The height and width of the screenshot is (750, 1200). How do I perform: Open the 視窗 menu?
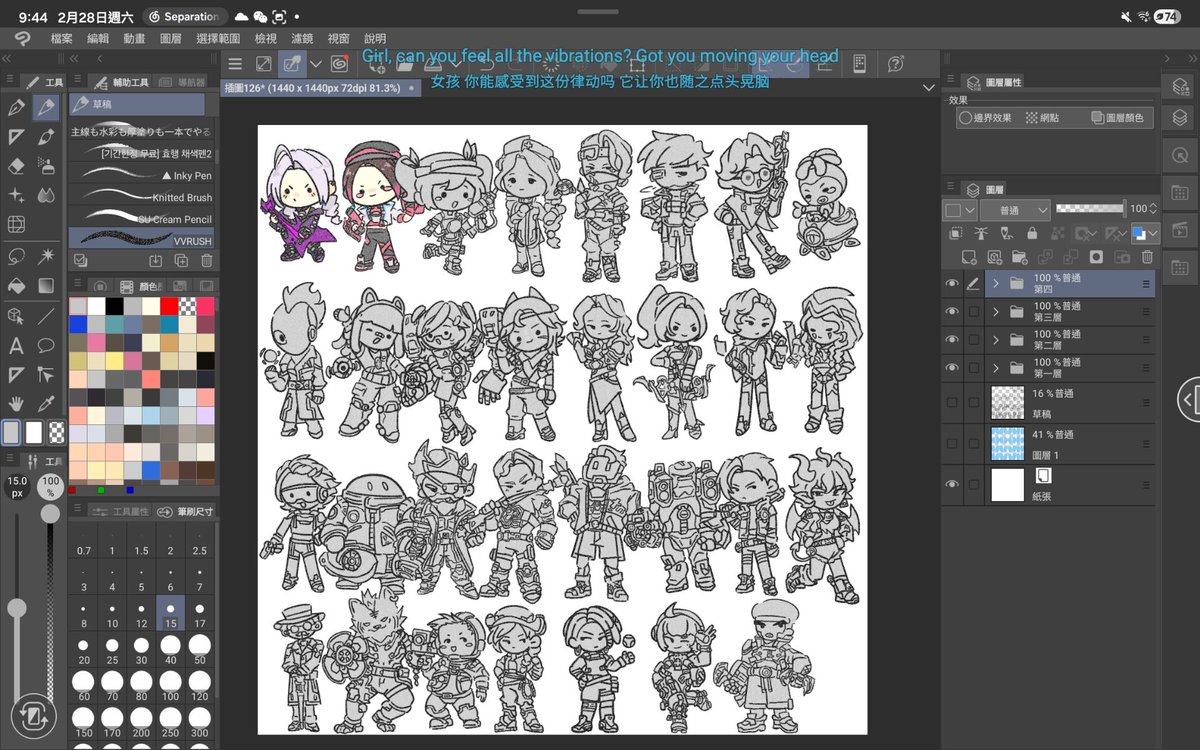339,38
